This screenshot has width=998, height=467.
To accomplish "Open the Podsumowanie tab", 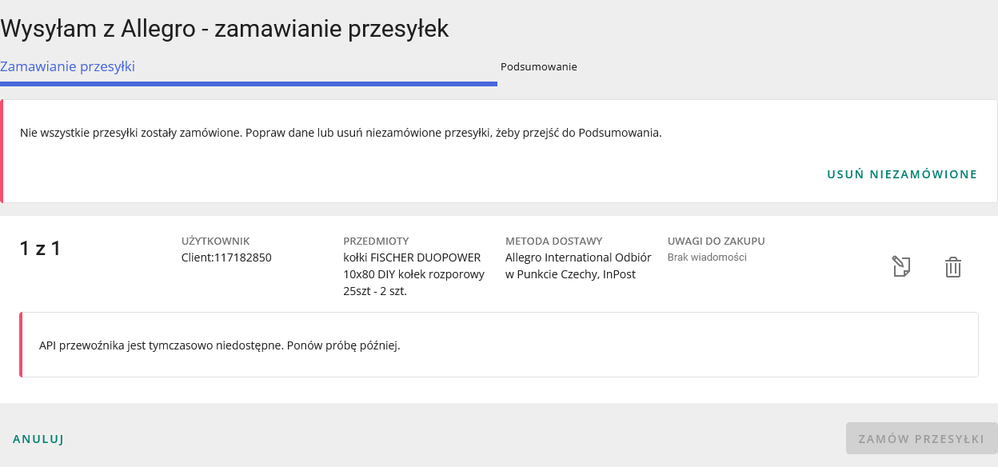I will click(538, 67).
